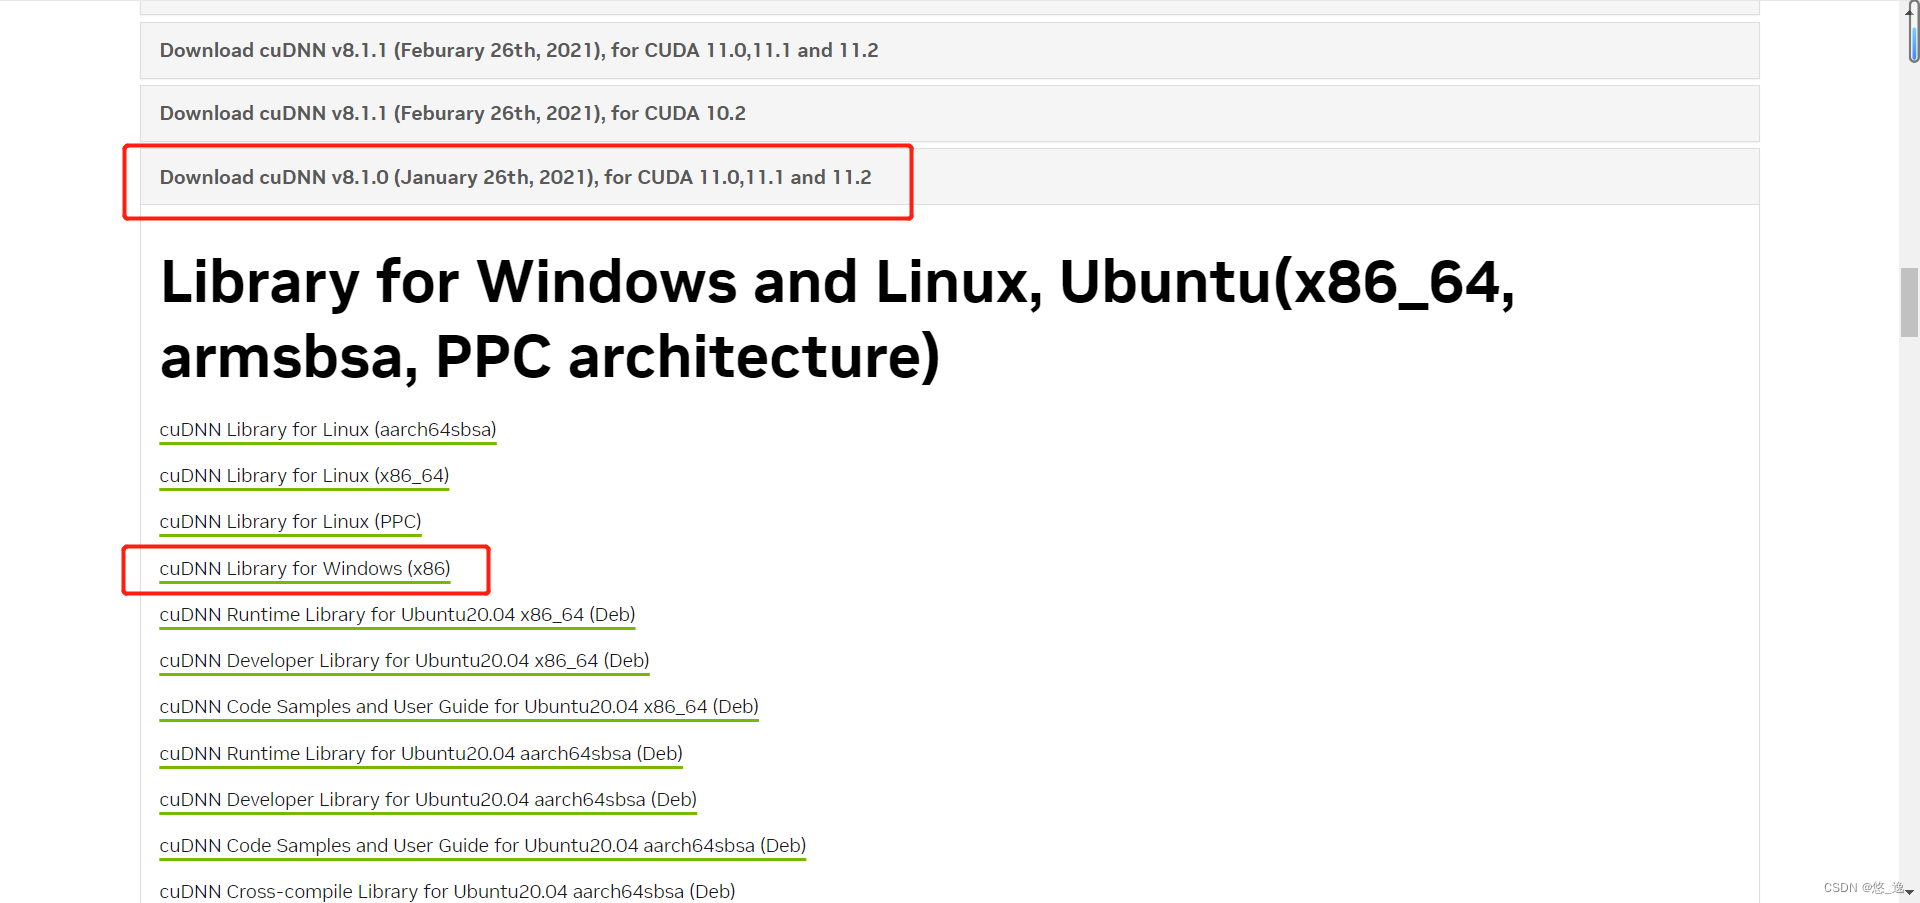
Task: Open cuDNN Cross-compile Library for Ubuntu20.04 aarch64sbsa
Action: pos(447,891)
